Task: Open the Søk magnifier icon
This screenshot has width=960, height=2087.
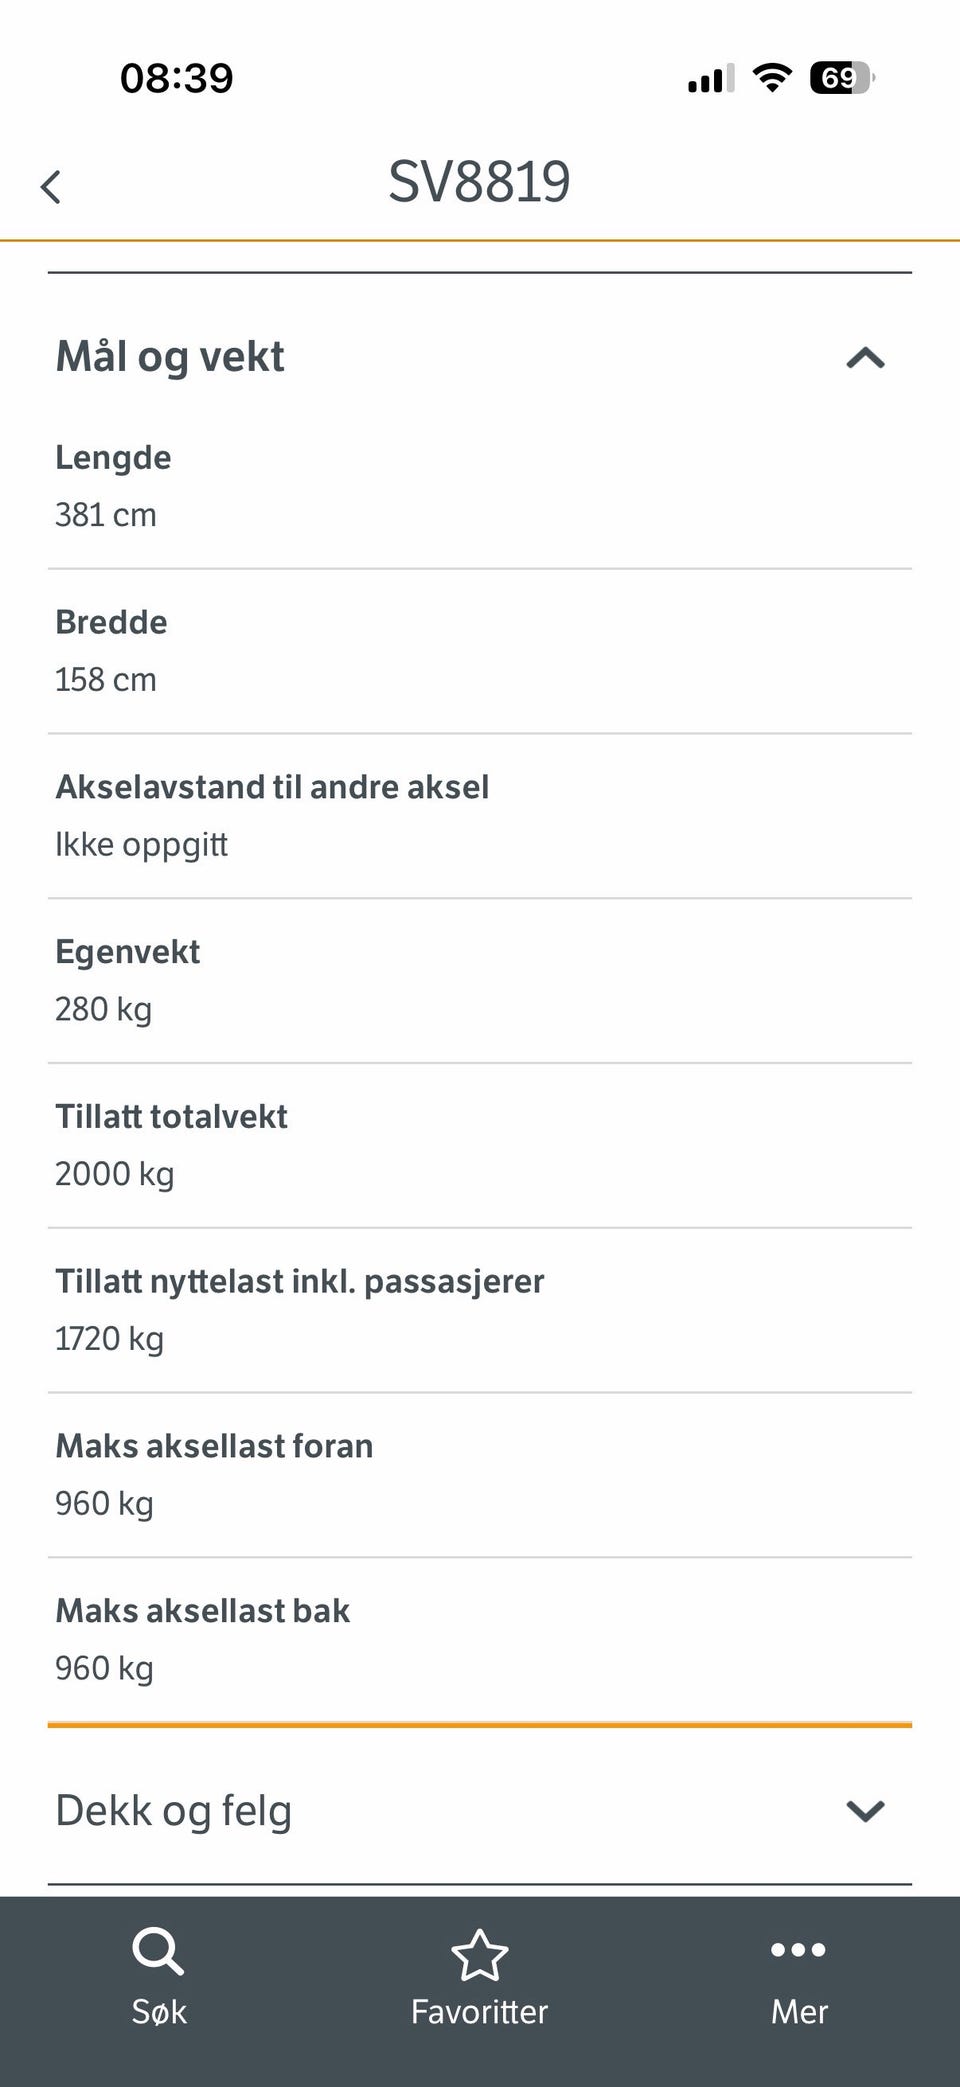Action: [x=158, y=1951]
